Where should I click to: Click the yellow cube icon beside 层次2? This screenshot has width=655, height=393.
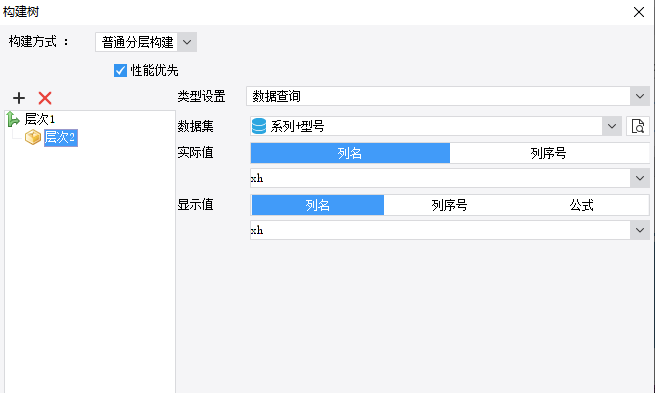[x=33, y=137]
